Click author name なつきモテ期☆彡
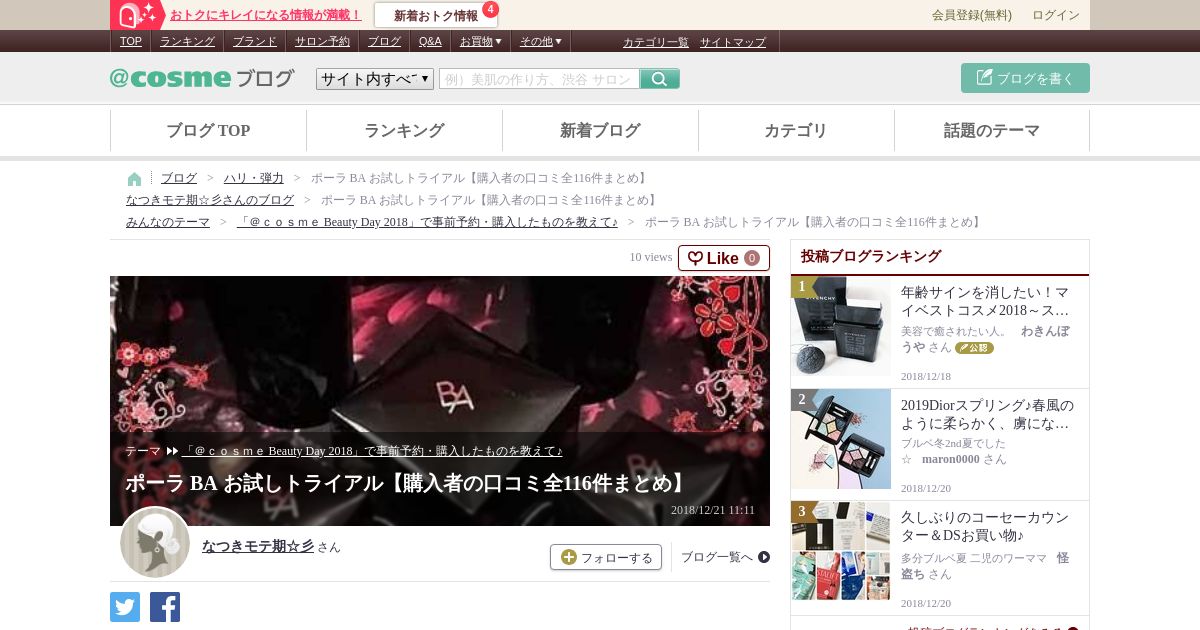Viewport: 1200px width, 630px height. point(258,546)
